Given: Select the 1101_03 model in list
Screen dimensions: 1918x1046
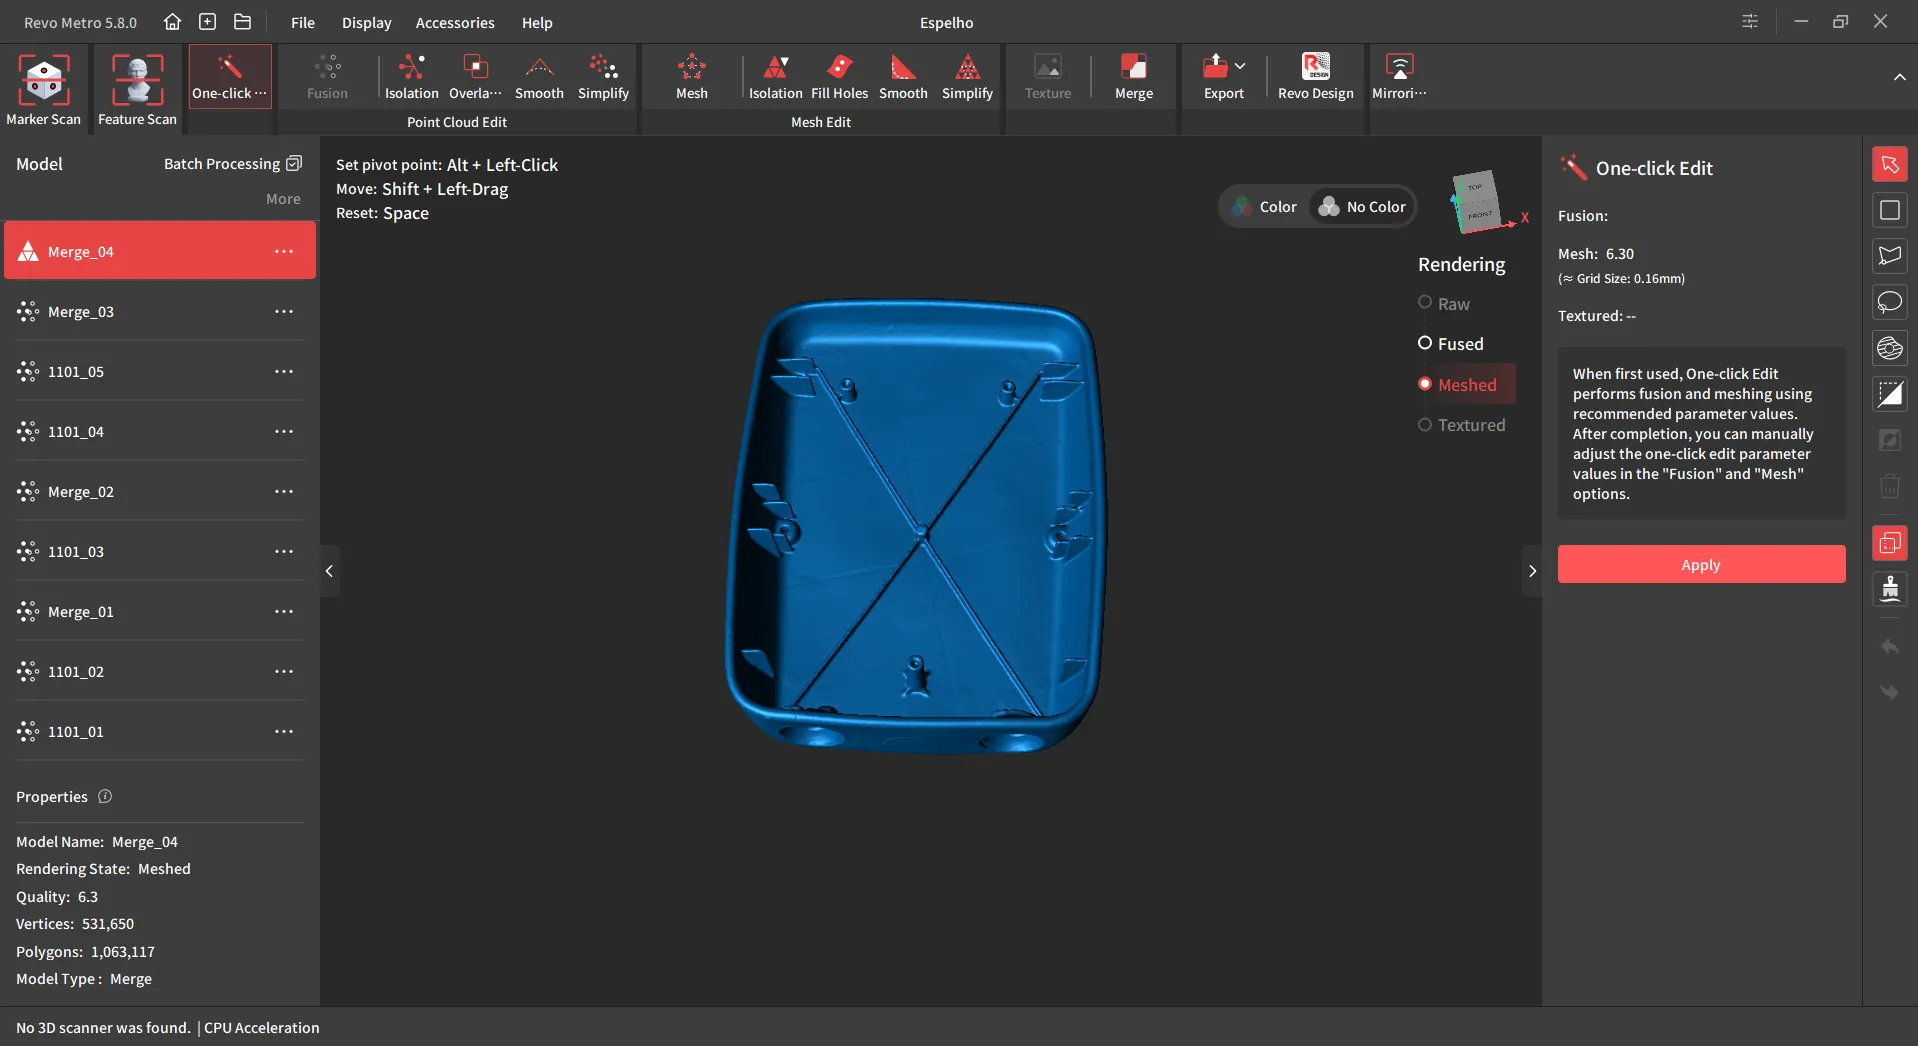Looking at the screenshot, I should [160, 552].
